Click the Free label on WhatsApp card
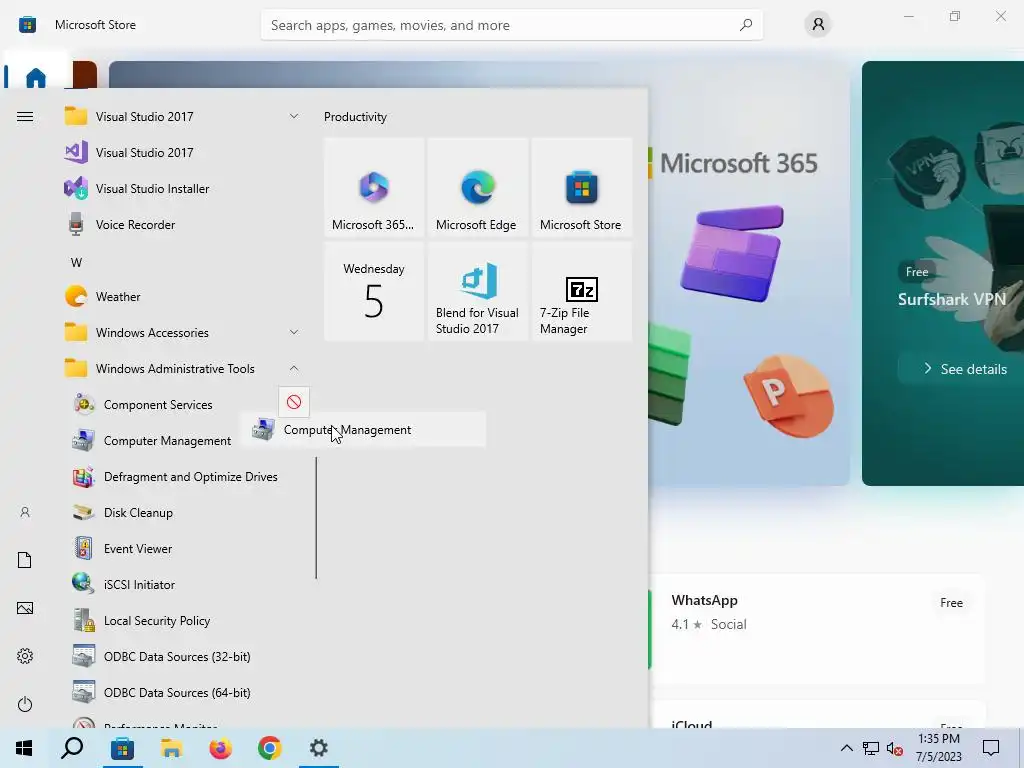This screenshot has height=768, width=1024. click(x=952, y=603)
